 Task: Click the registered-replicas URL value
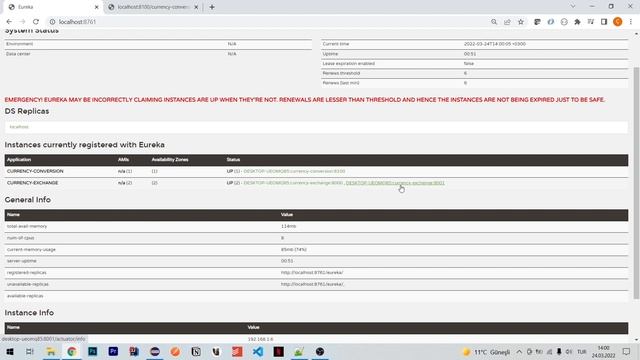pyautogui.click(x=312, y=273)
